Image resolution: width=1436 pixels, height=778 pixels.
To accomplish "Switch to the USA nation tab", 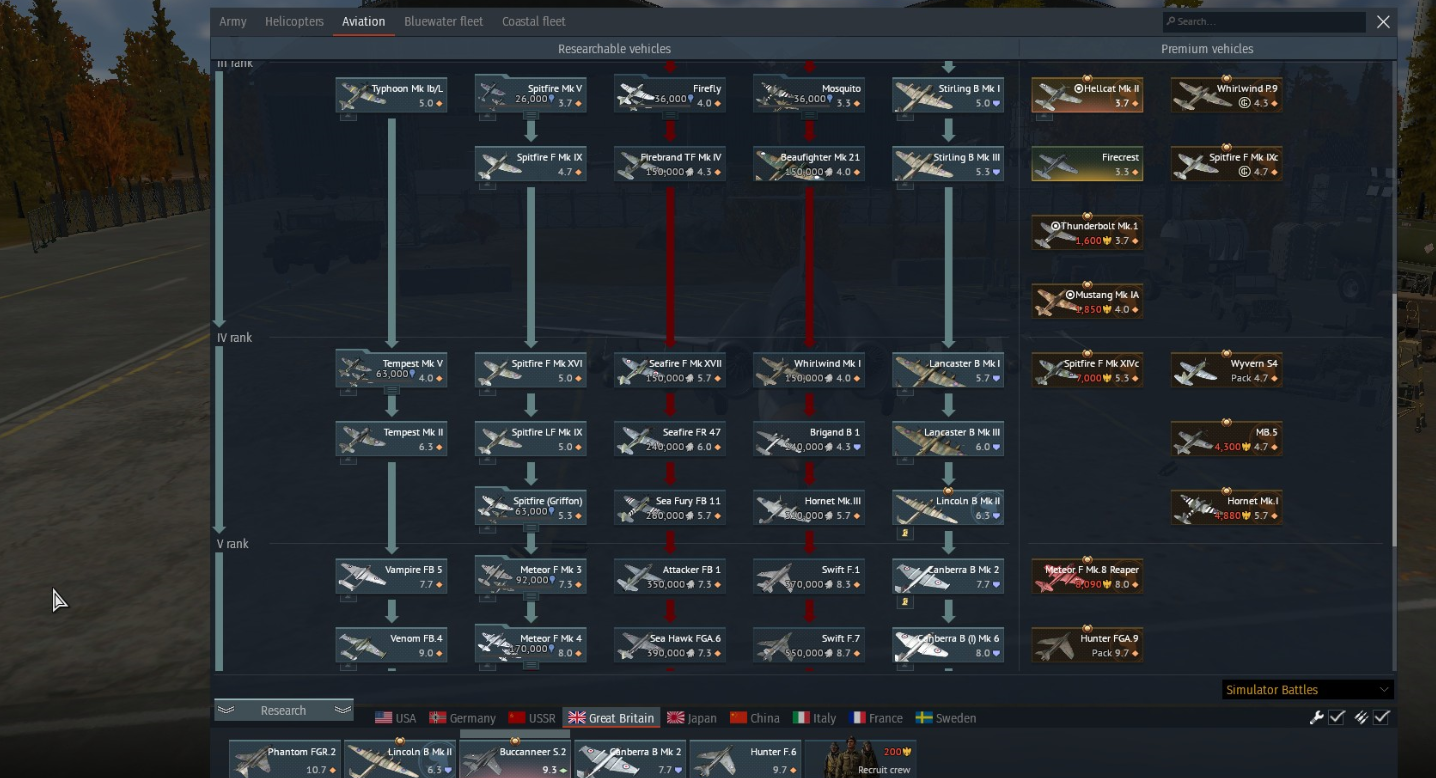I will [395, 718].
